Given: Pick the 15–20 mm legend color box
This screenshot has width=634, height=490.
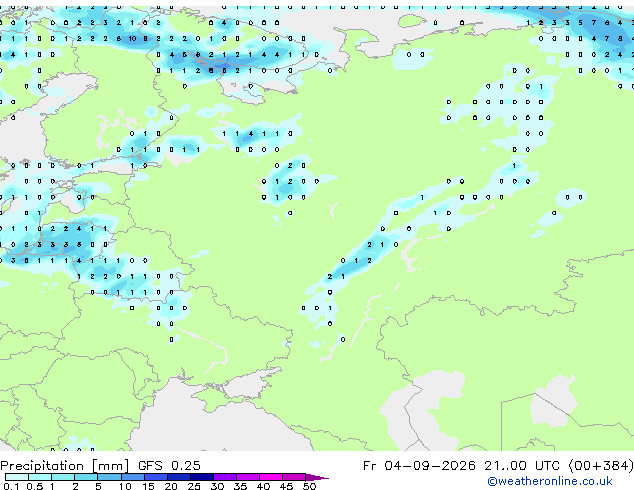Looking at the screenshot, I should [156, 477].
